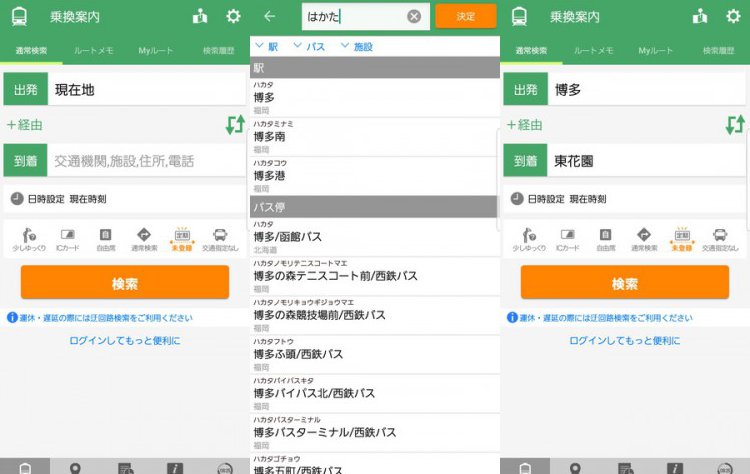The image size is (750, 474).
Task: Toggle 通常検索 option on left screen
Action: [144, 239]
